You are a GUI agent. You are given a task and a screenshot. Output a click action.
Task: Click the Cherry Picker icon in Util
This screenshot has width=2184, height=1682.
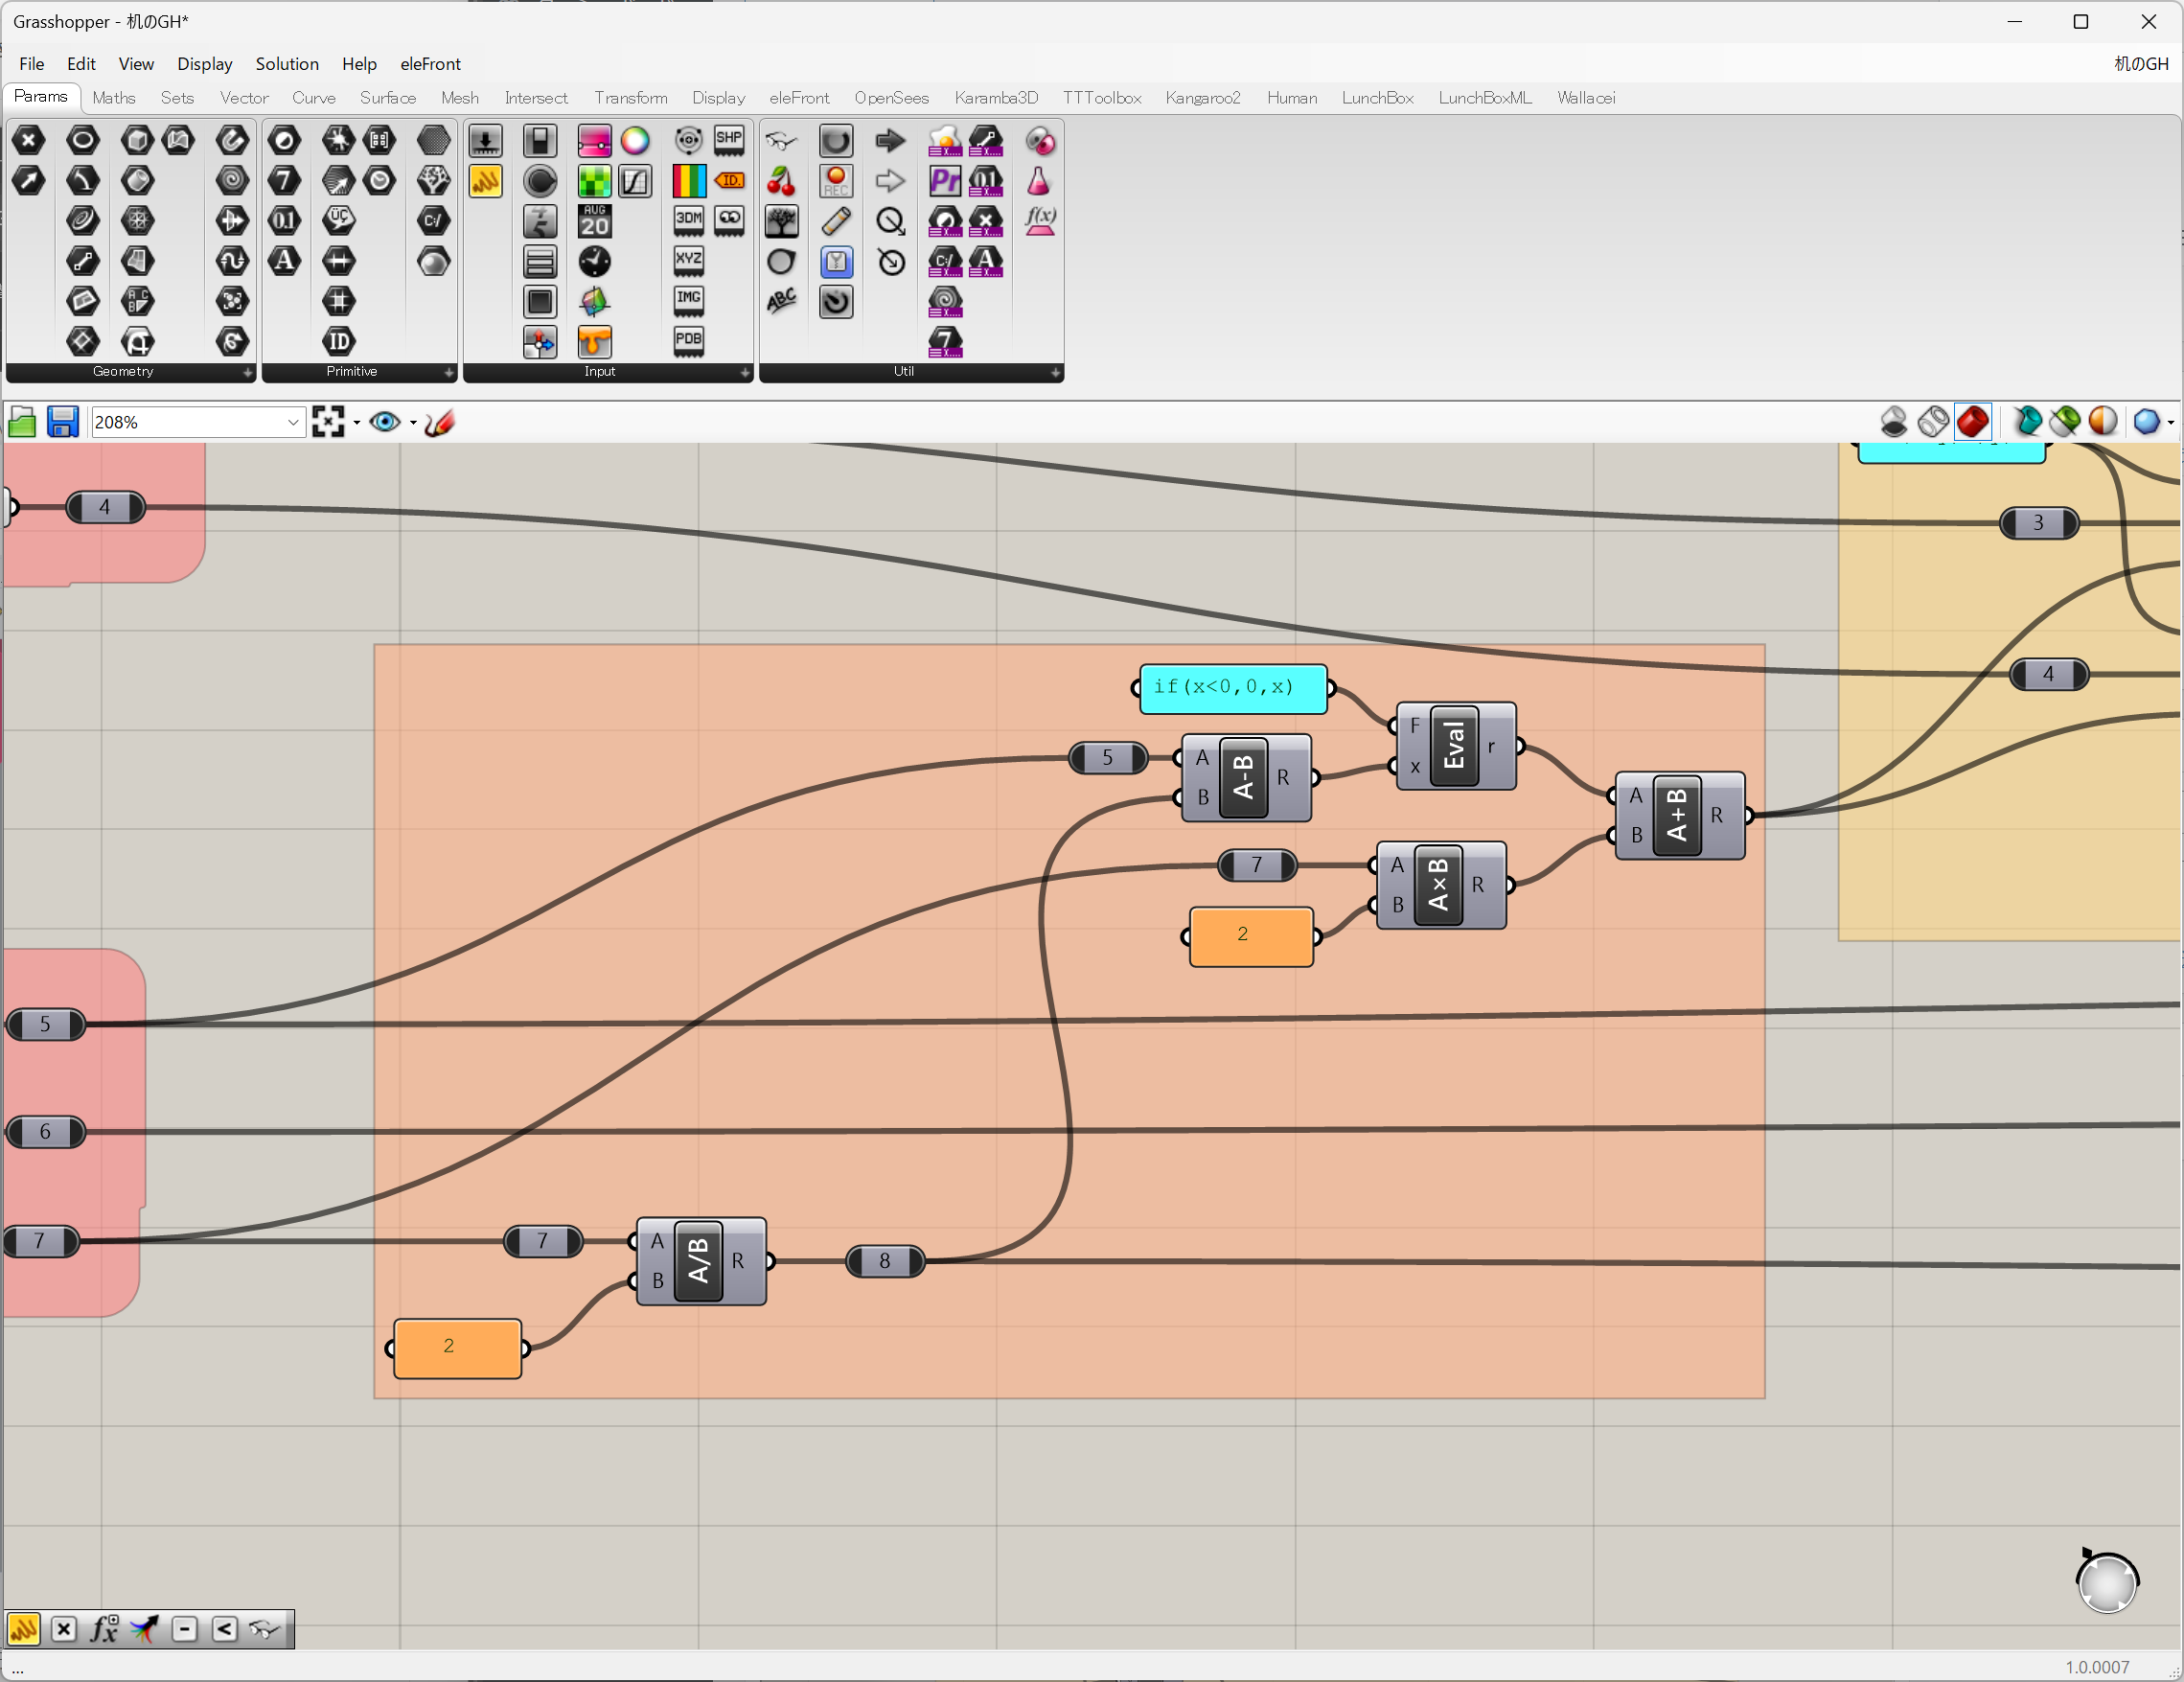pos(781,181)
